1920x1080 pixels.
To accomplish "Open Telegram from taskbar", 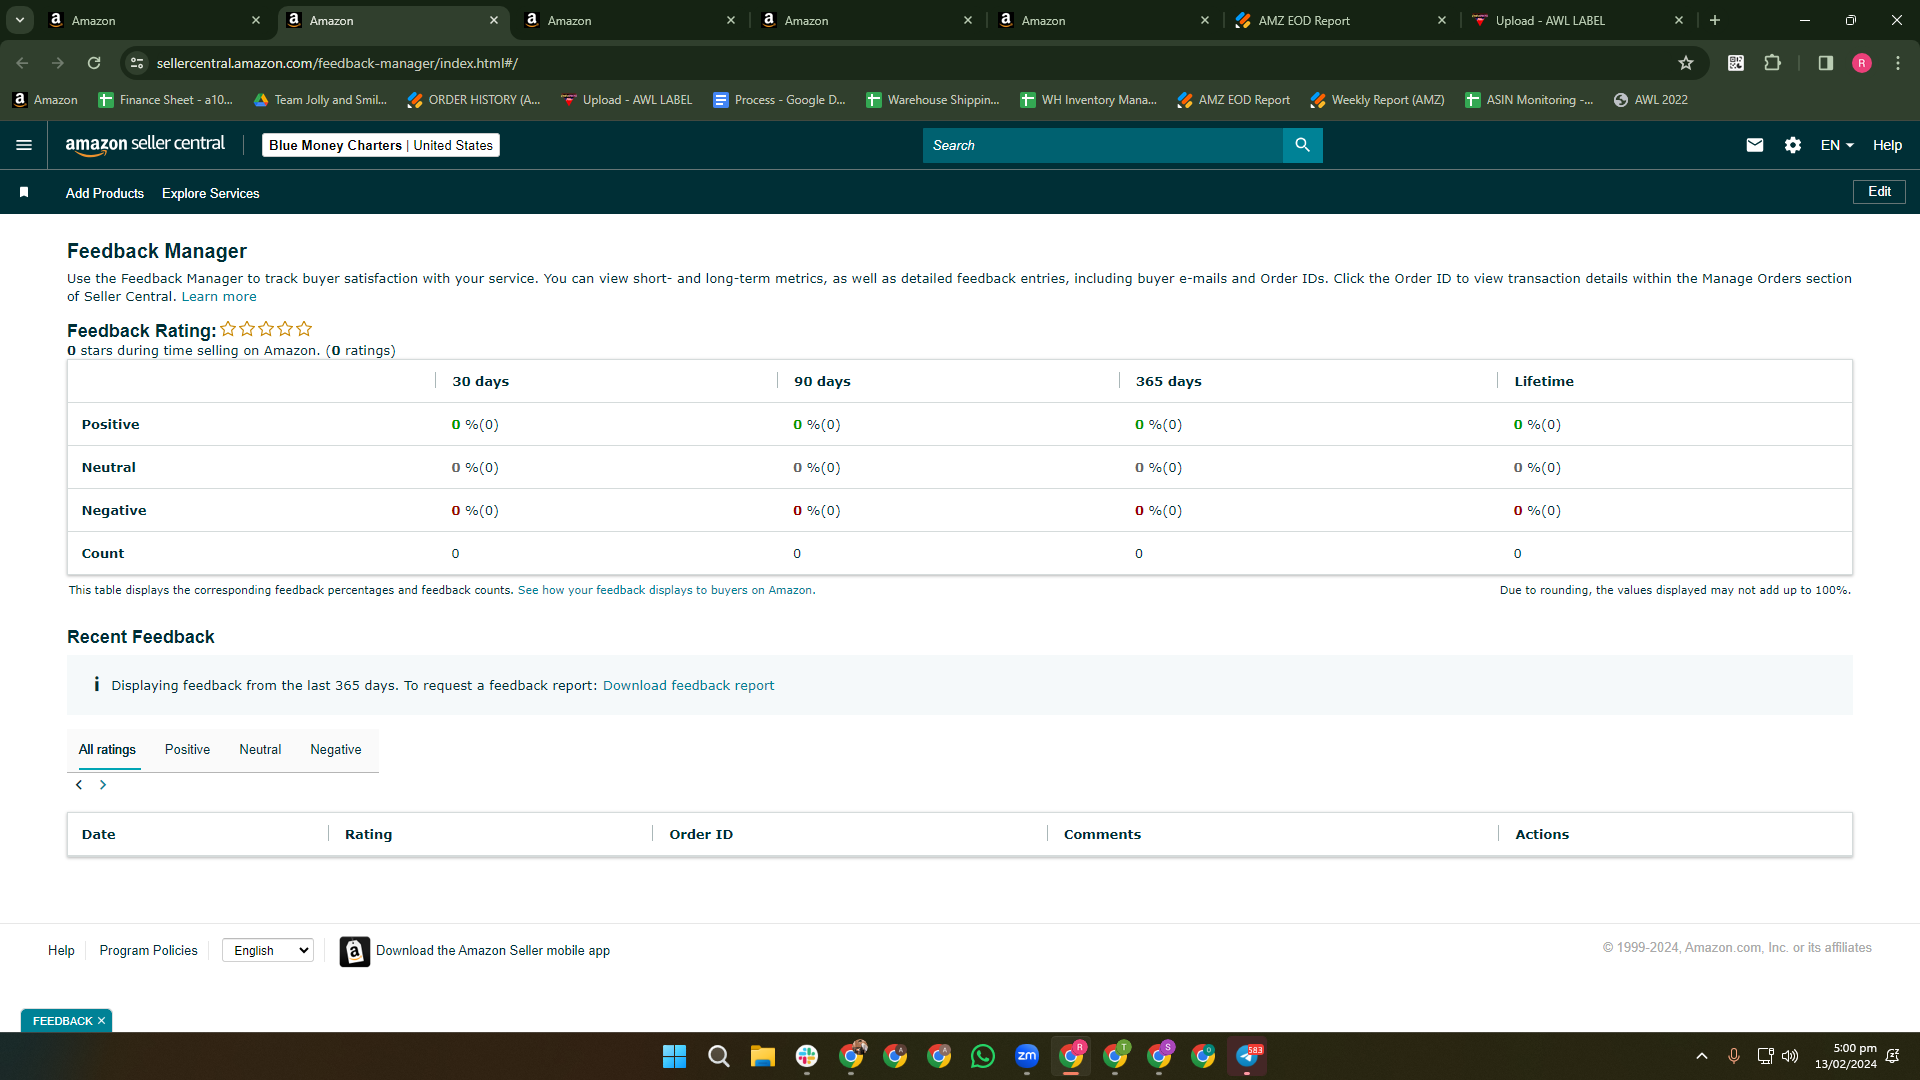I will click(x=1247, y=1056).
